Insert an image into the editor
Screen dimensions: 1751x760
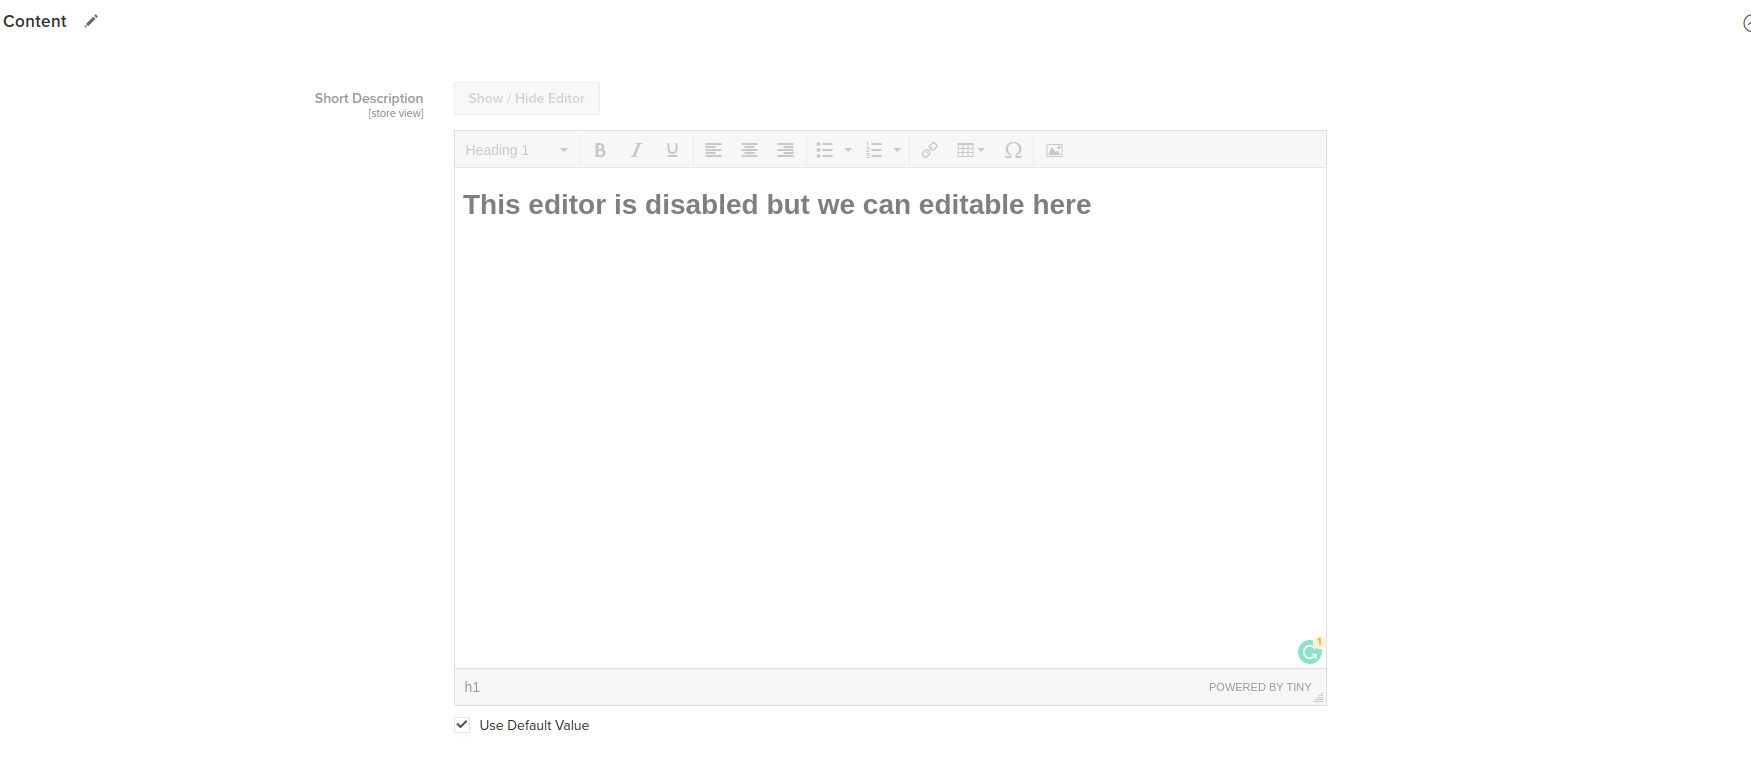point(1054,150)
